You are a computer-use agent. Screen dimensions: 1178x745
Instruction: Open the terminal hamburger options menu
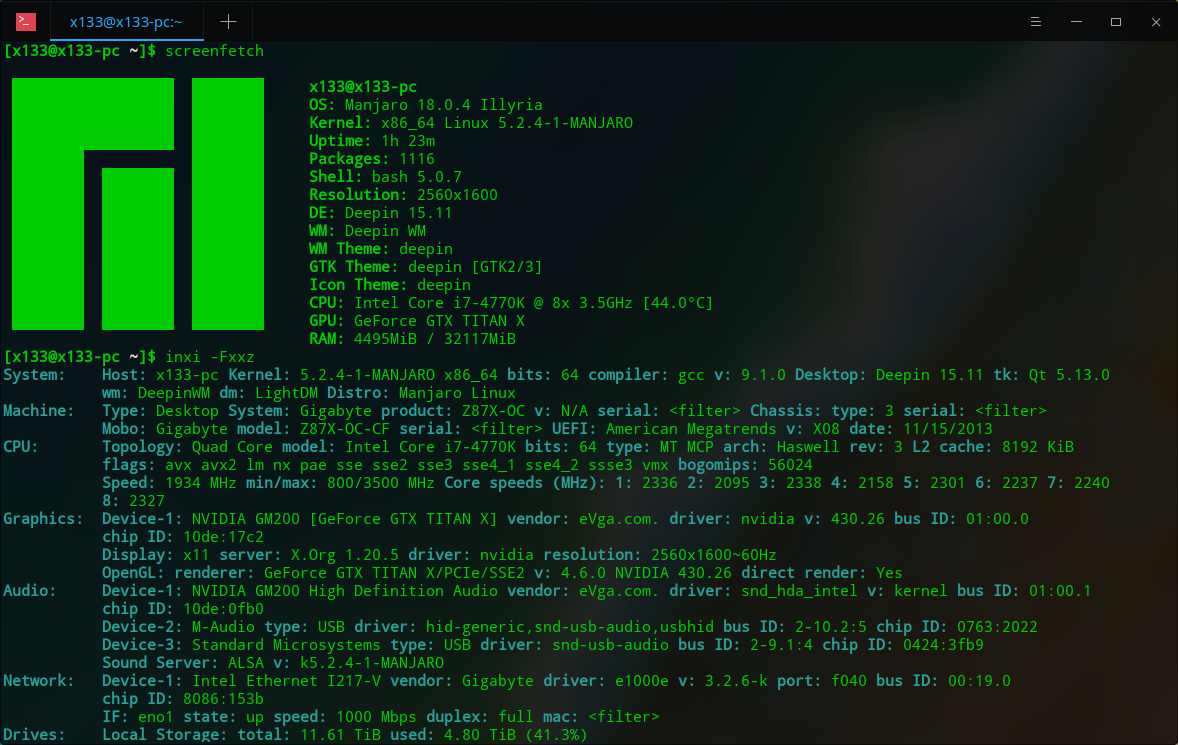[x=1035, y=21]
